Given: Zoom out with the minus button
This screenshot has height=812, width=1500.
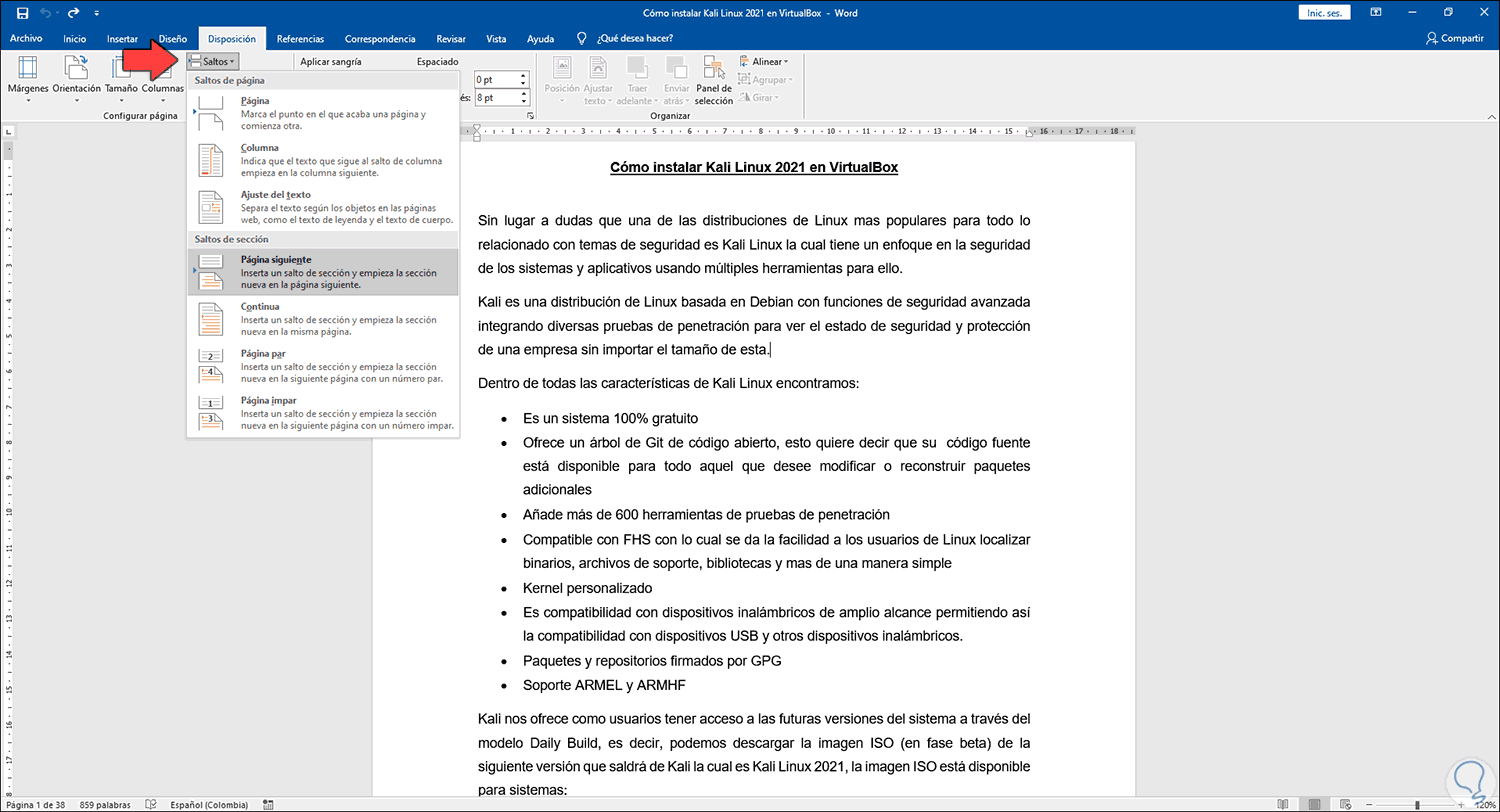Looking at the screenshot, I should [x=1367, y=804].
